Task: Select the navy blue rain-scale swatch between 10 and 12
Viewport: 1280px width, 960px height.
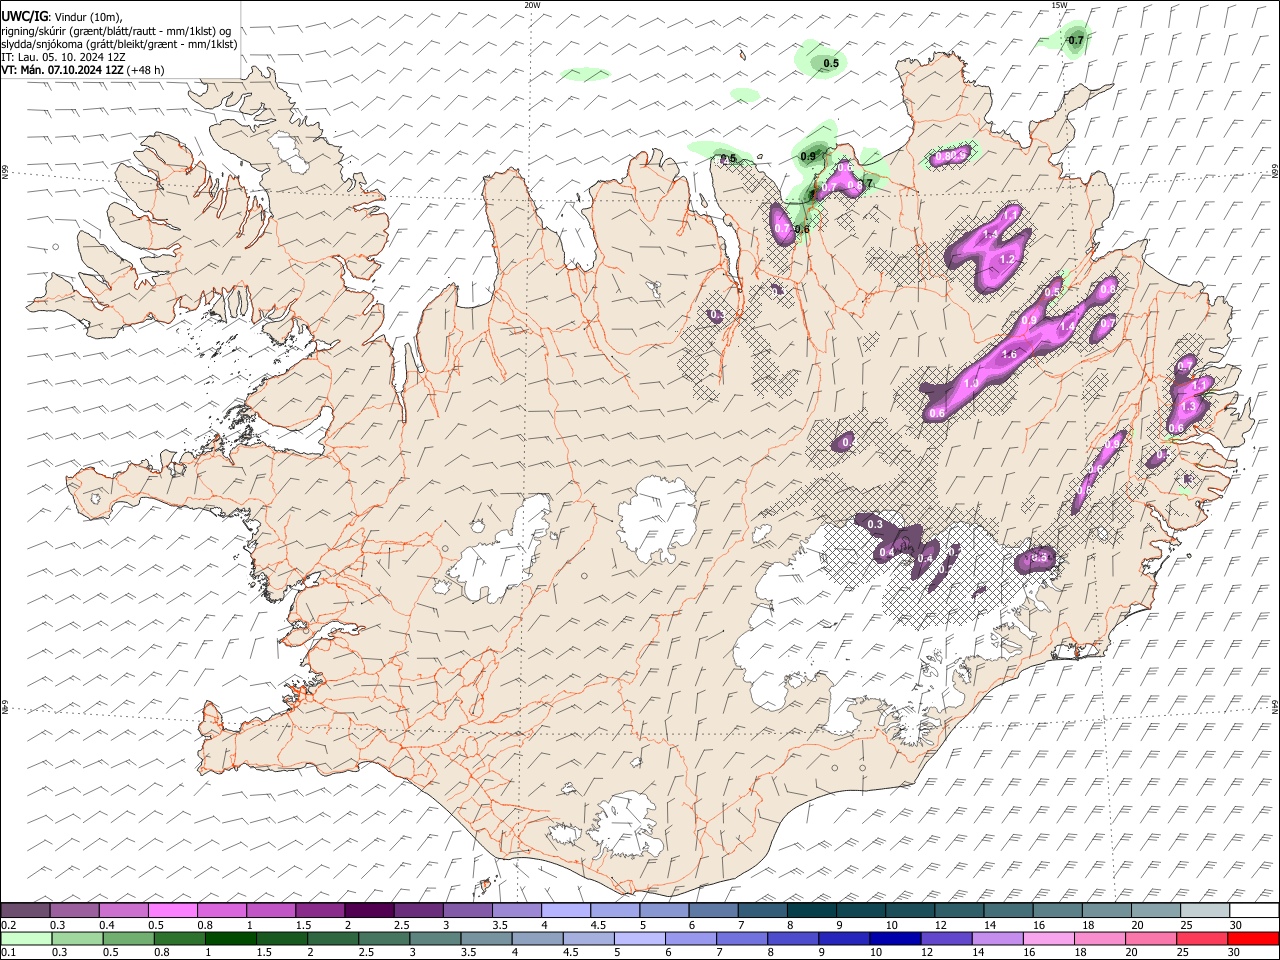Action: (895, 938)
